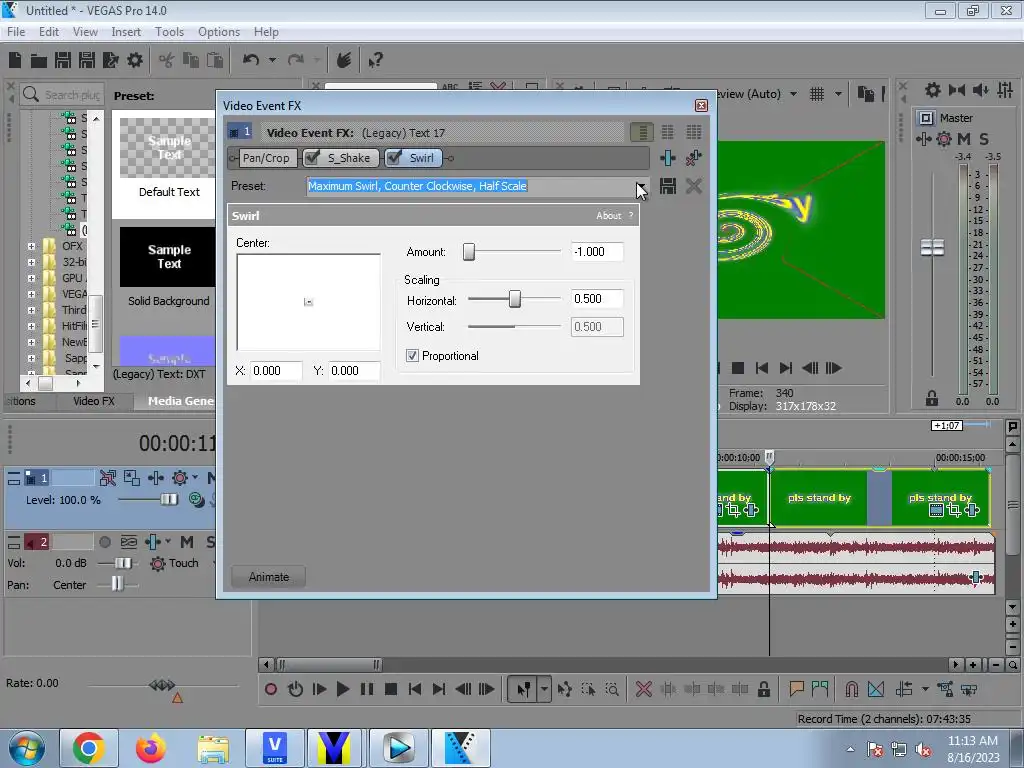This screenshot has height=768, width=1024.
Task: Open the File menu
Action: pos(16,32)
